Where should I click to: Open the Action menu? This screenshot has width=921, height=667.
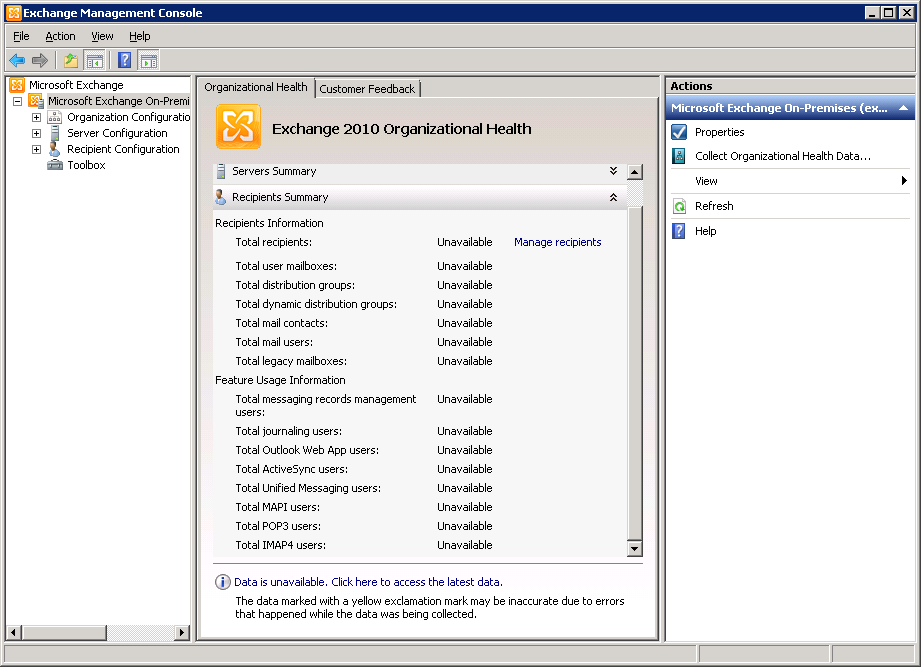tap(60, 36)
